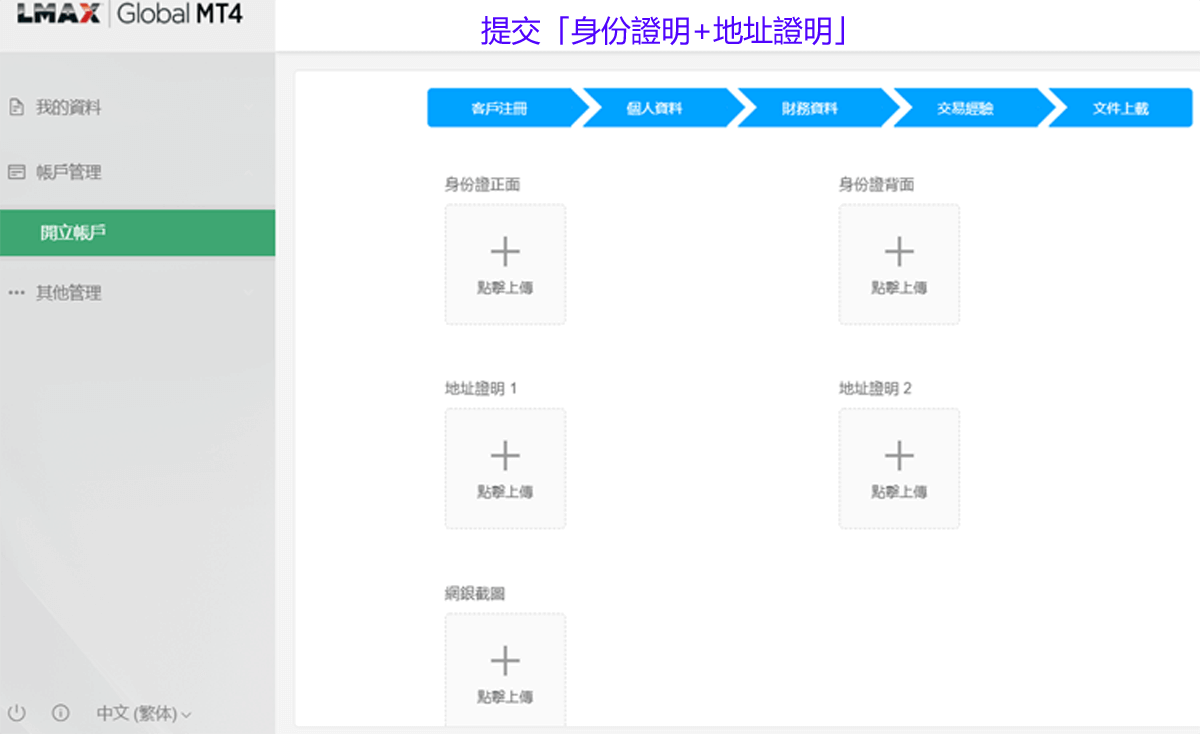Click the LMAX Global MT4 logo
This screenshot has width=1200, height=734.
[x=130, y=16]
